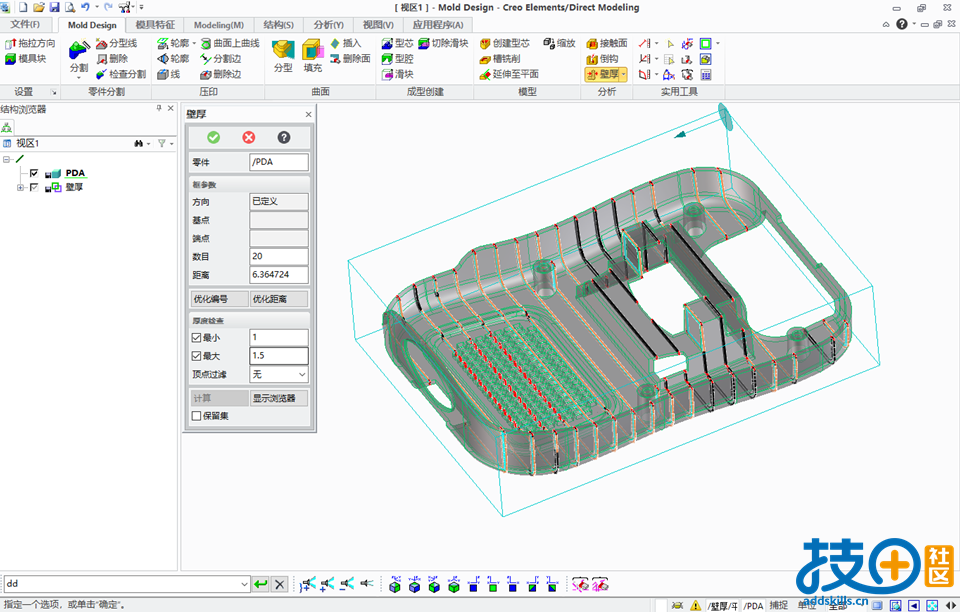Viewport: 960px width, 612px height.
Task: Click the red cancel X in 壁厚 dialog
Action: [249, 137]
